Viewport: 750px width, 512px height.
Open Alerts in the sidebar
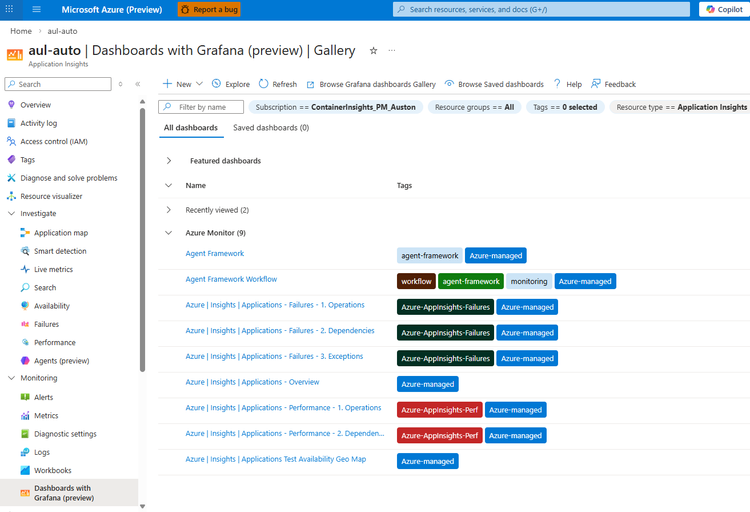44,397
